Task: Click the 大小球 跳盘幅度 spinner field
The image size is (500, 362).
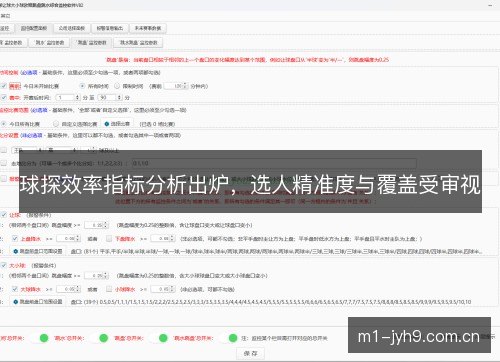Action: coord(97,276)
